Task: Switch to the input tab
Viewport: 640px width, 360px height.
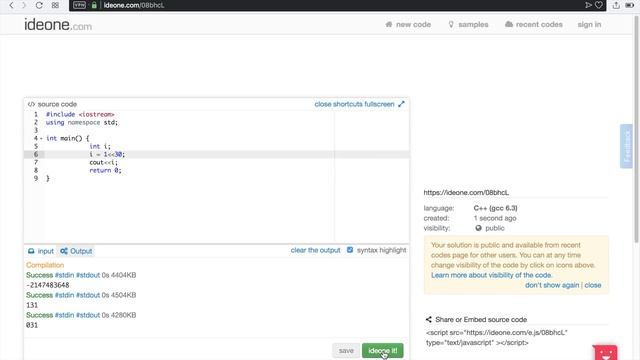Action: (41, 251)
